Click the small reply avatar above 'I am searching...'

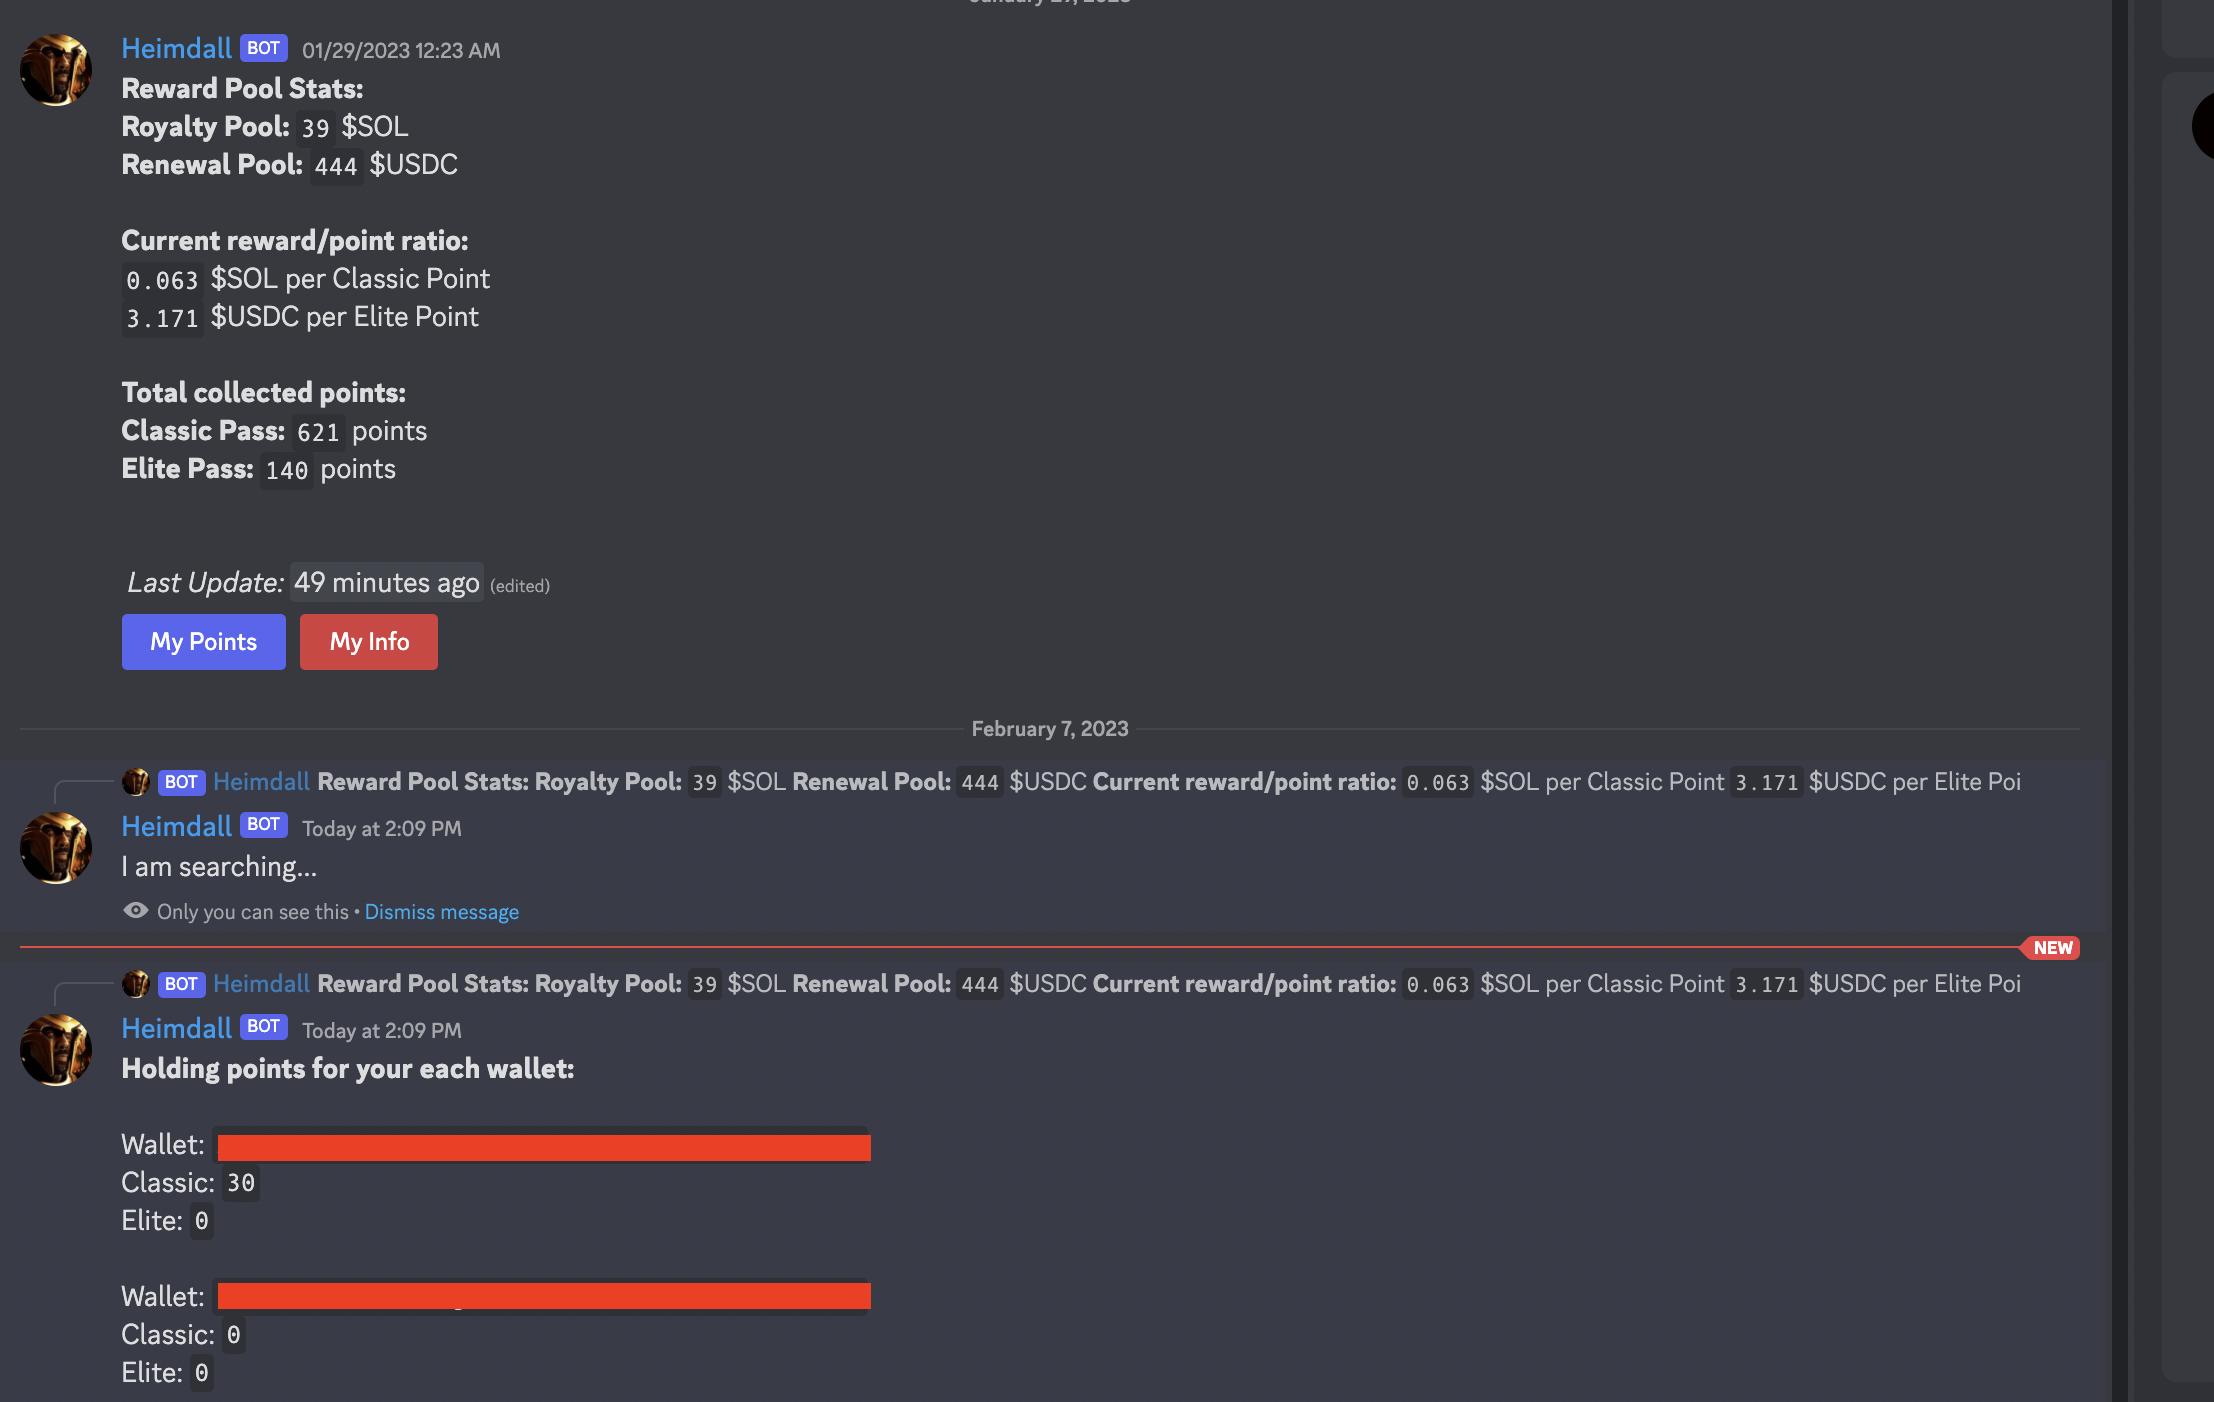pos(136,782)
